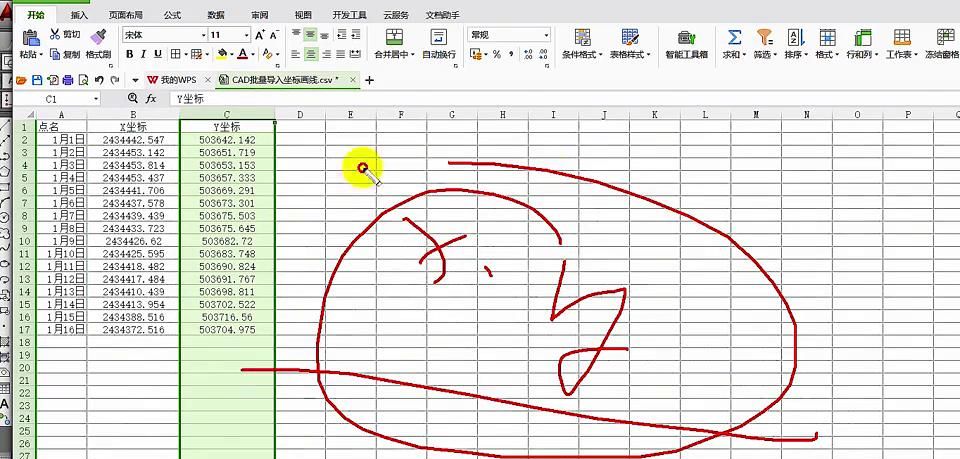Toggle horizontal center alignment

click(311, 54)
